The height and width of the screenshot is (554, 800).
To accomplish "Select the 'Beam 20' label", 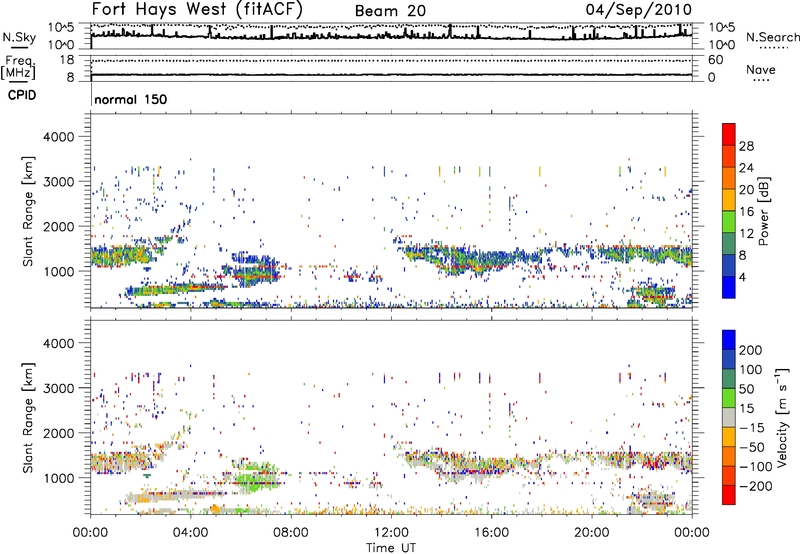I will click(x=390, y=11).
